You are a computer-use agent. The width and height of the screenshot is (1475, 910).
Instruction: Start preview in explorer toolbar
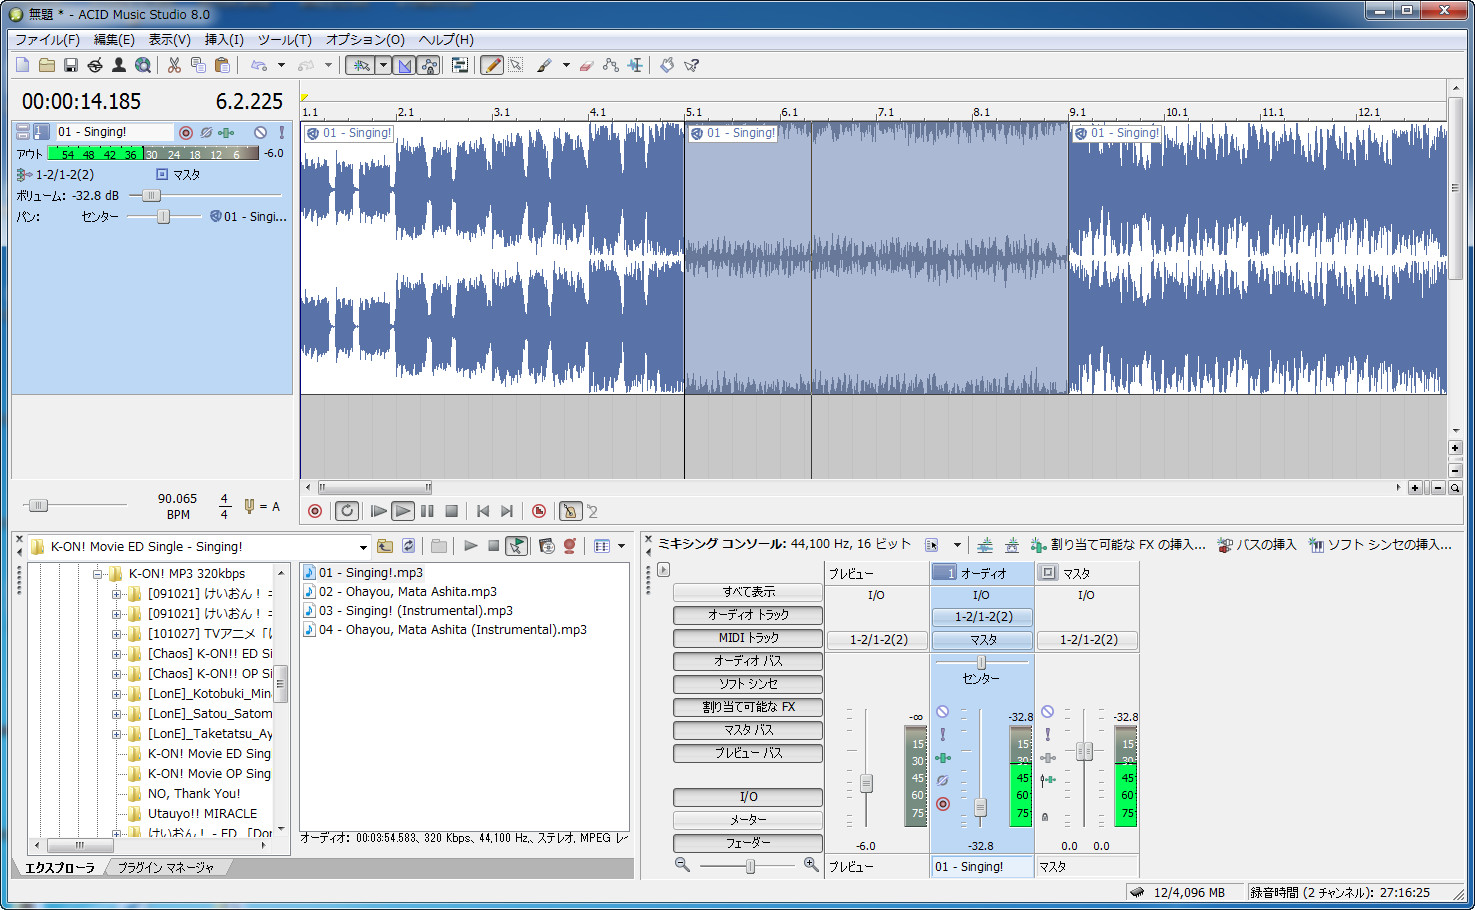tap(470, 546)
